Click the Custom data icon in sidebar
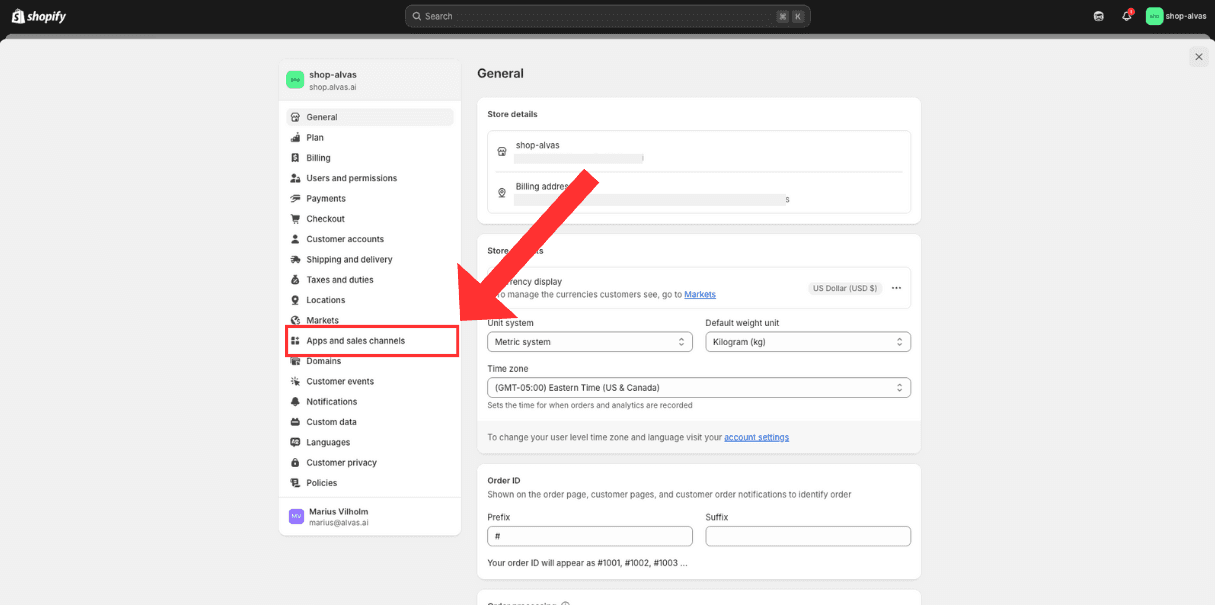This screenshot has width=1215, height=605. click(x=295, y=422)
